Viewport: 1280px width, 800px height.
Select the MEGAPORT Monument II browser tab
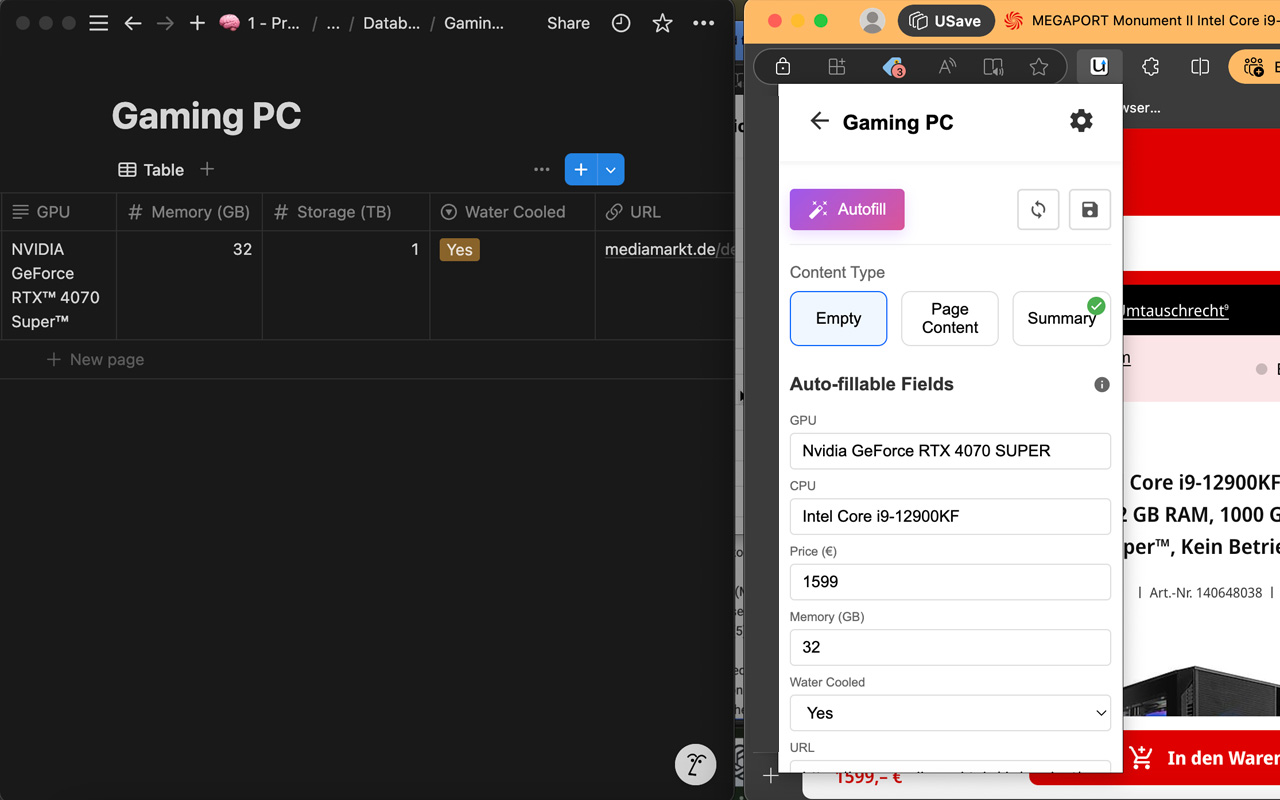pyautogui.click(x=1141, y=21)
